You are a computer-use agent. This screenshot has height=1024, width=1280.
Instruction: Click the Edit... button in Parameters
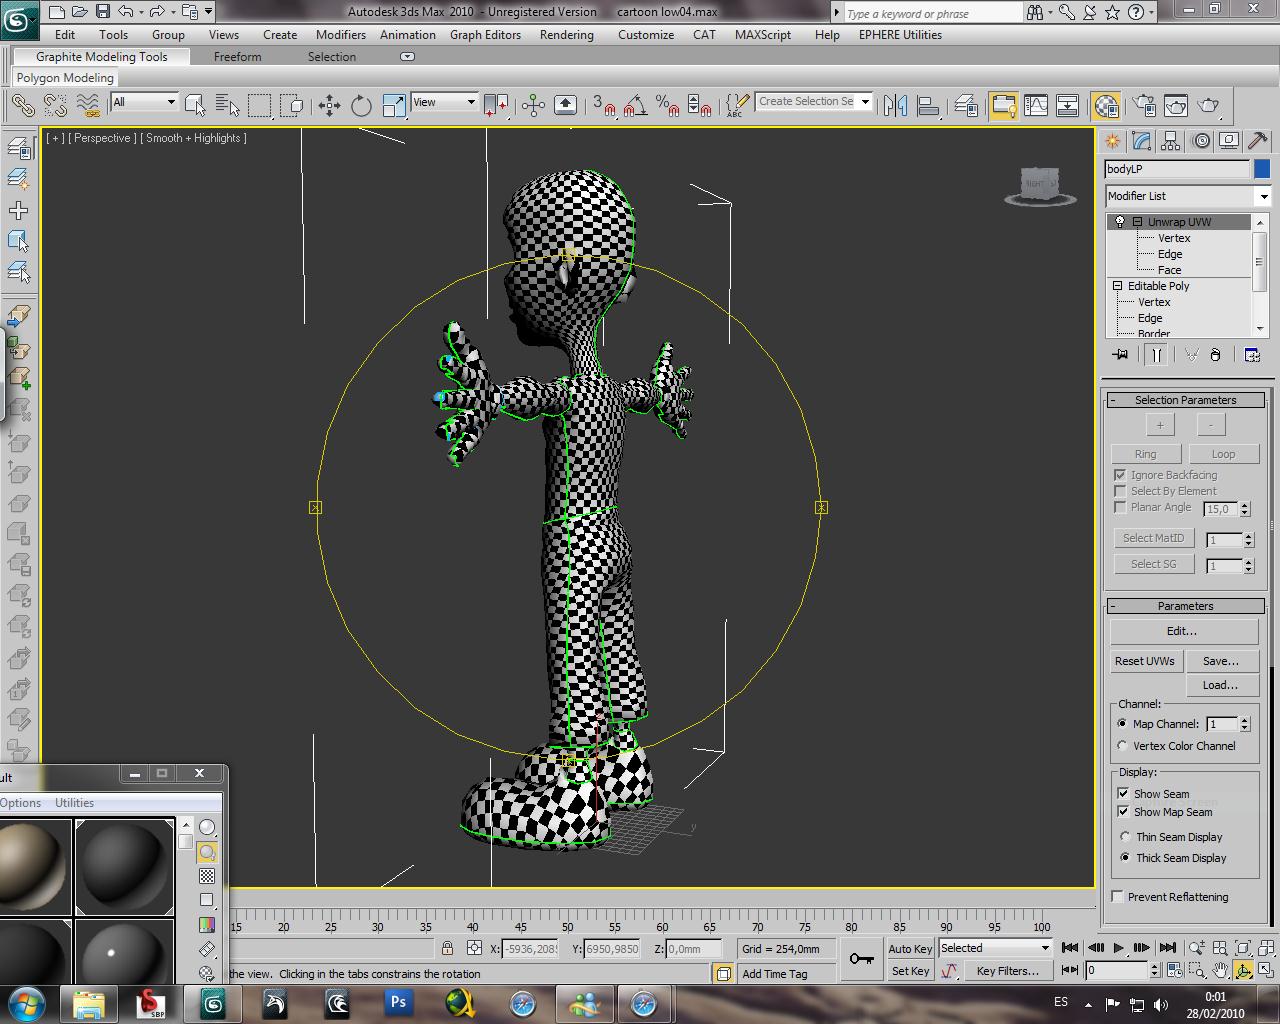coord(1183,631)
